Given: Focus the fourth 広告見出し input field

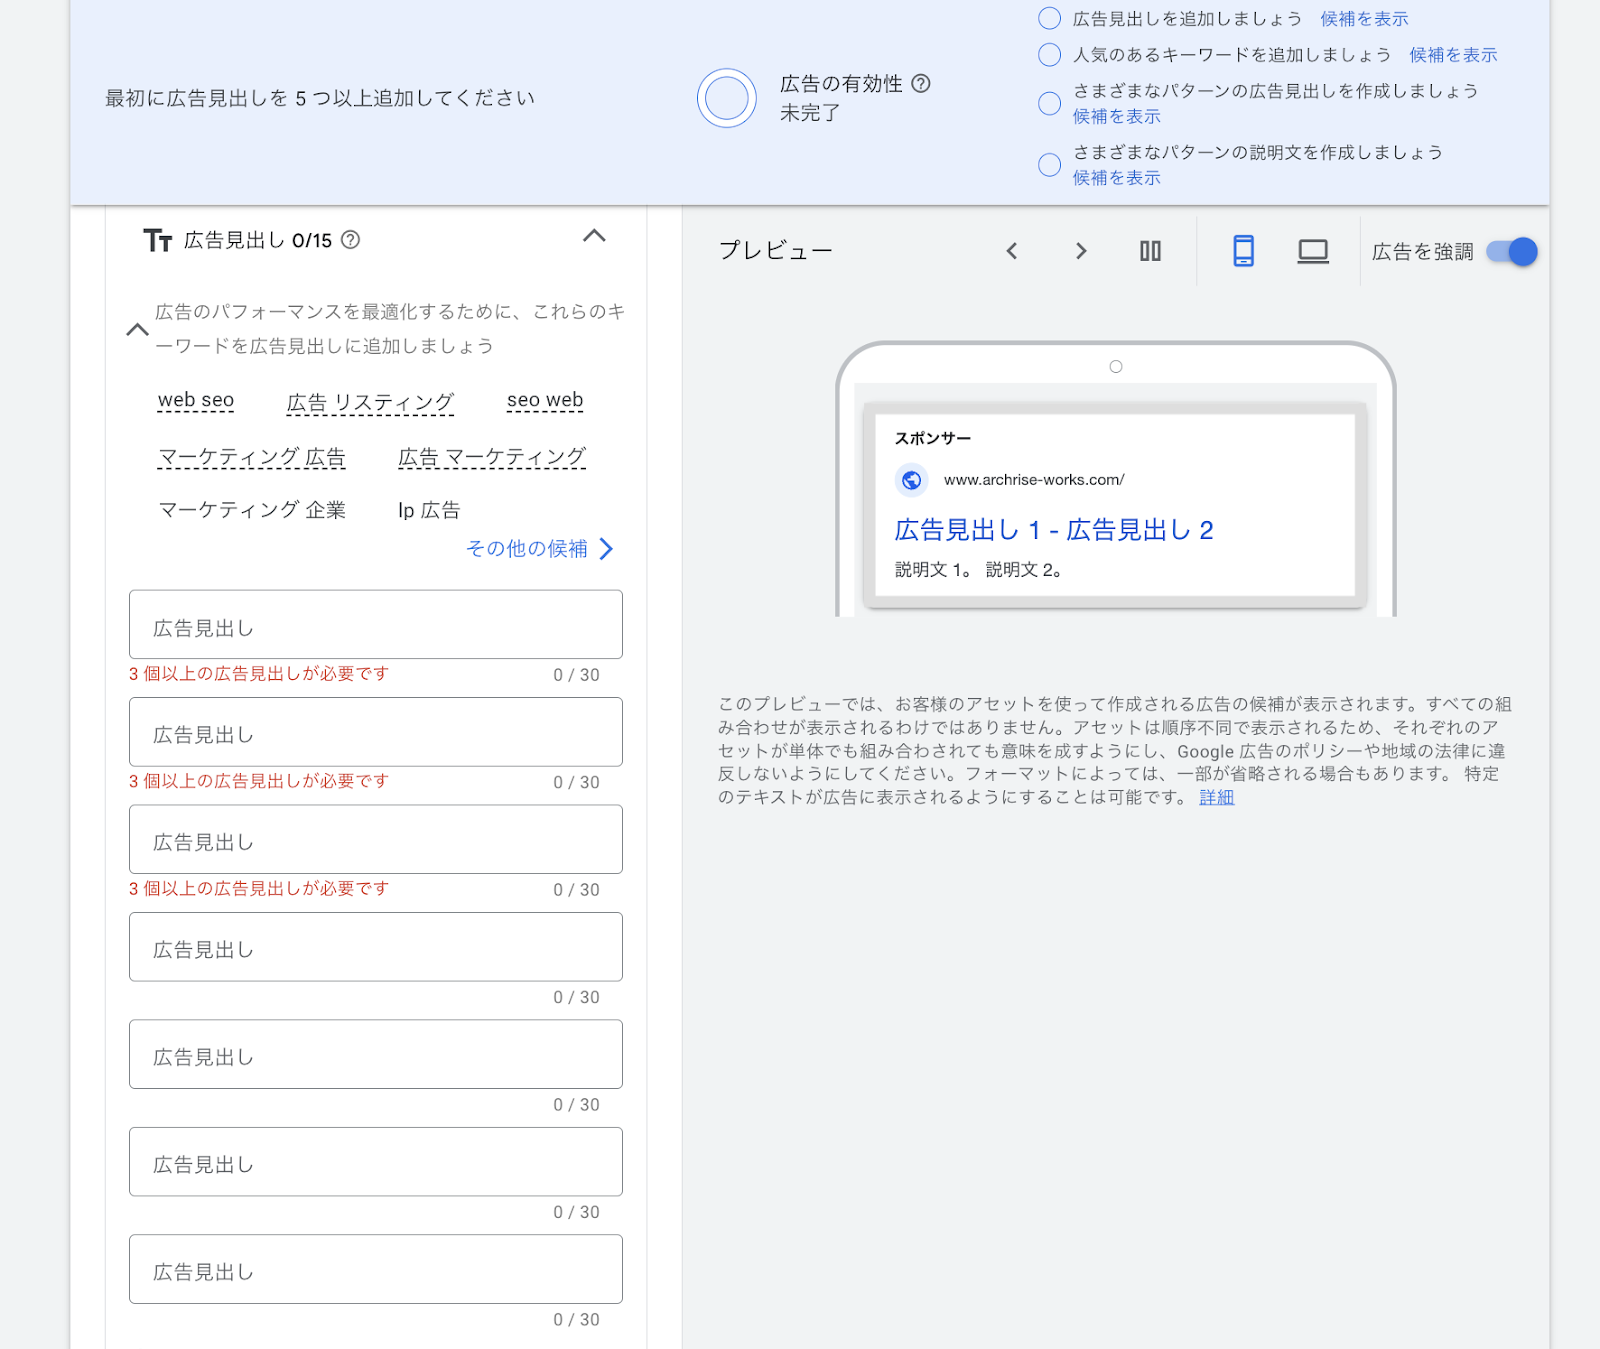Looking at the screenshot, I should coord(376,947).
